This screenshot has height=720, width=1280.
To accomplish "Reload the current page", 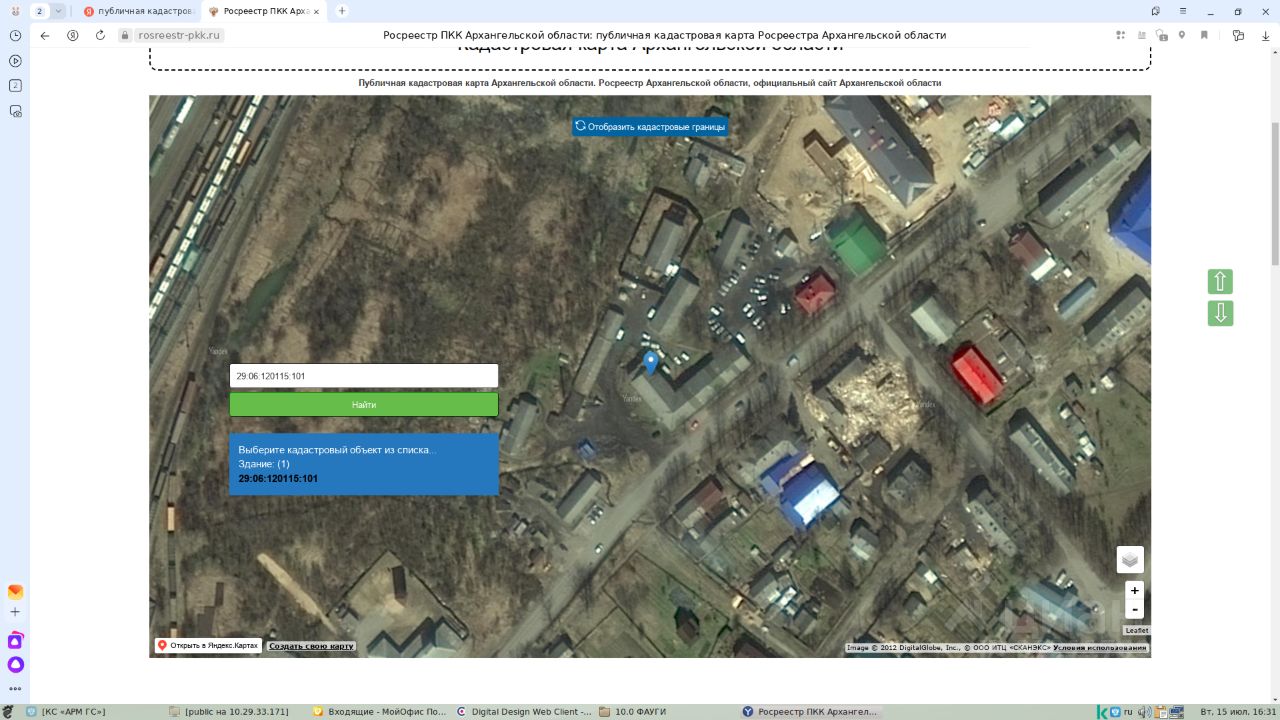I will click(x=100, y=35).
